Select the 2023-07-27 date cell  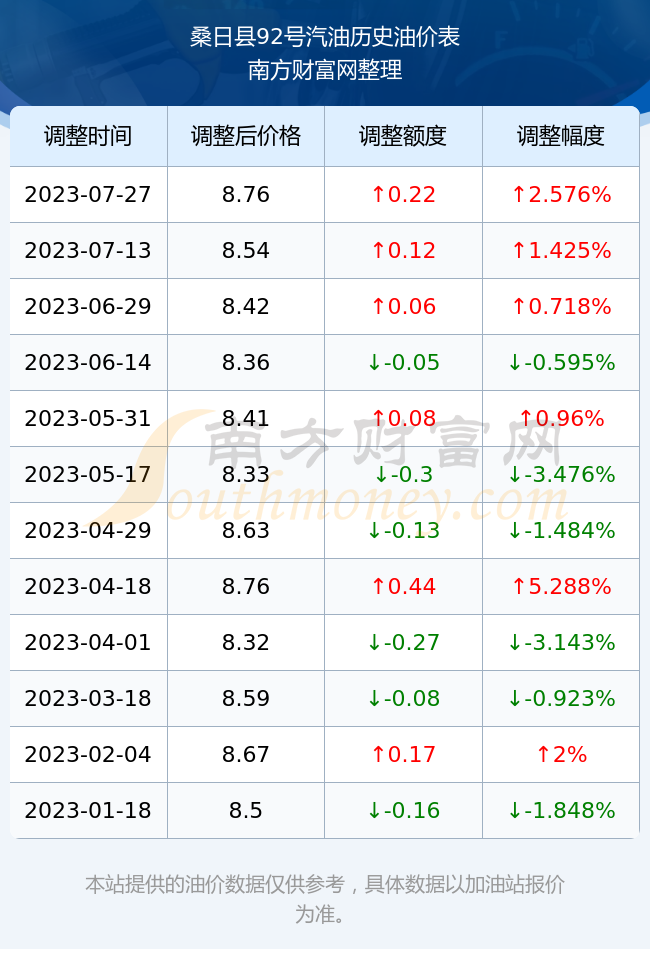88,194
